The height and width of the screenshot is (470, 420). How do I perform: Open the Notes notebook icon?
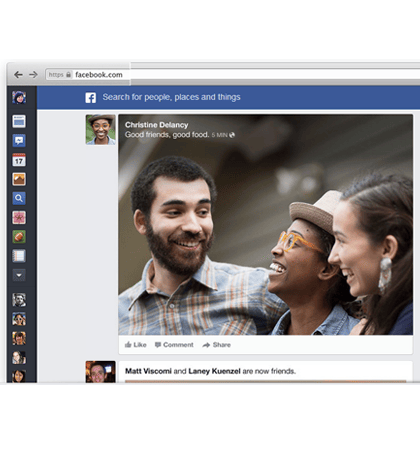click(19, 256)
